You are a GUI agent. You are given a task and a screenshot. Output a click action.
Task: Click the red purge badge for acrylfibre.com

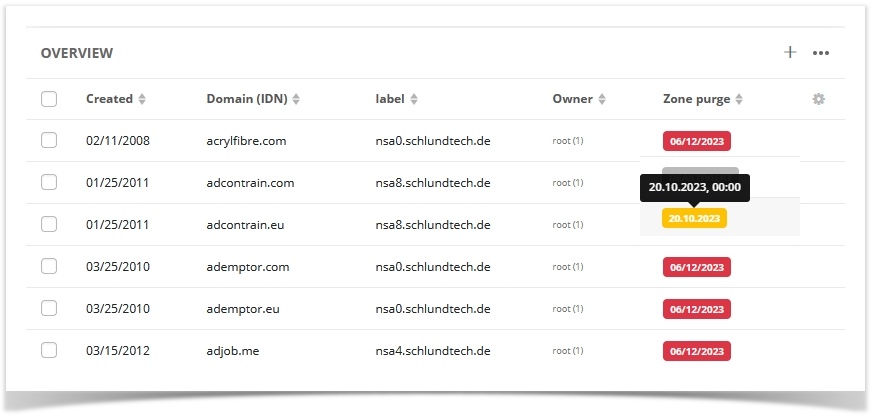click(x=697, y=141)
